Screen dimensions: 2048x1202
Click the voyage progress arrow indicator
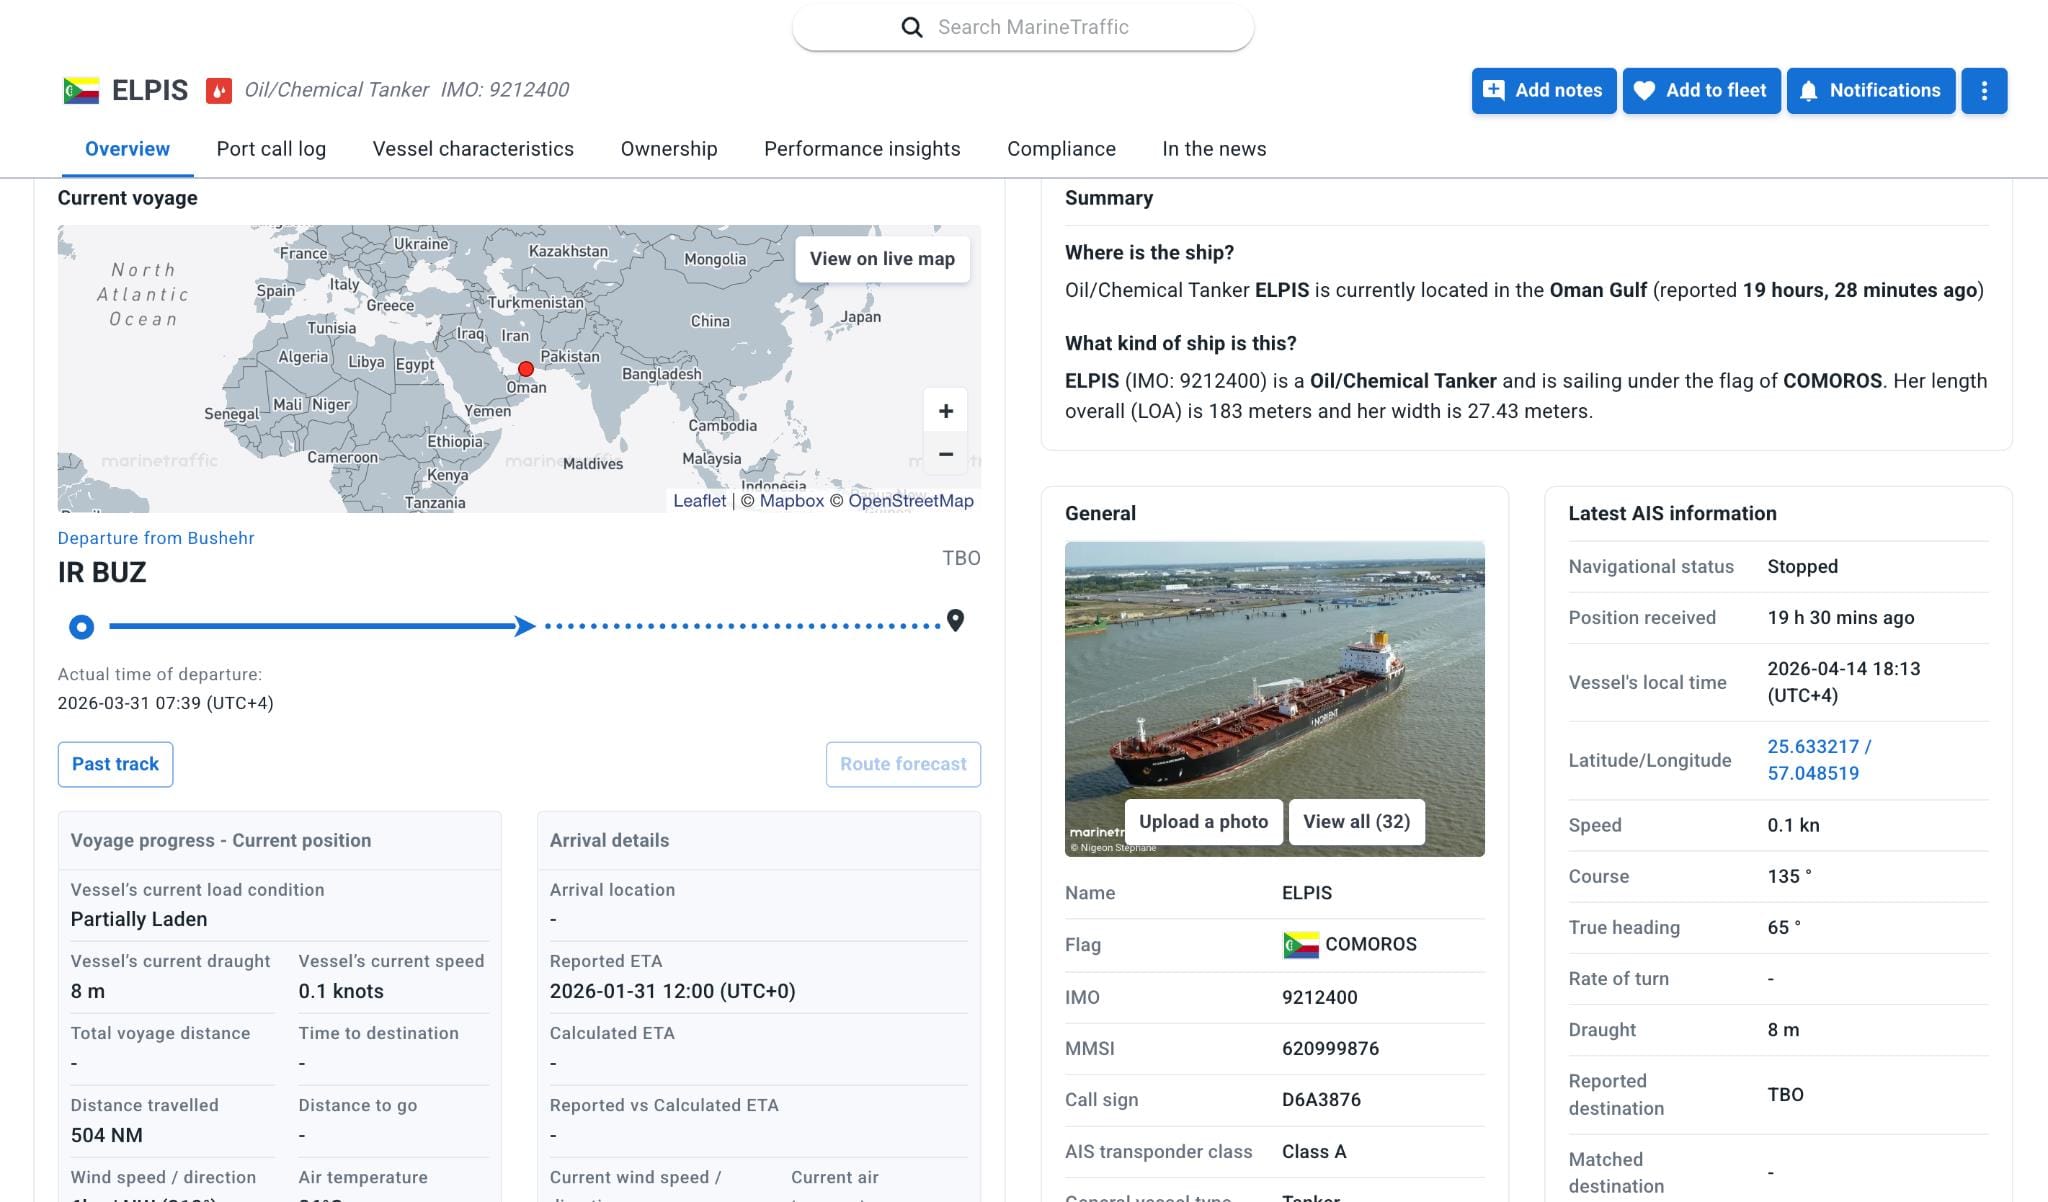click(524, 627)
